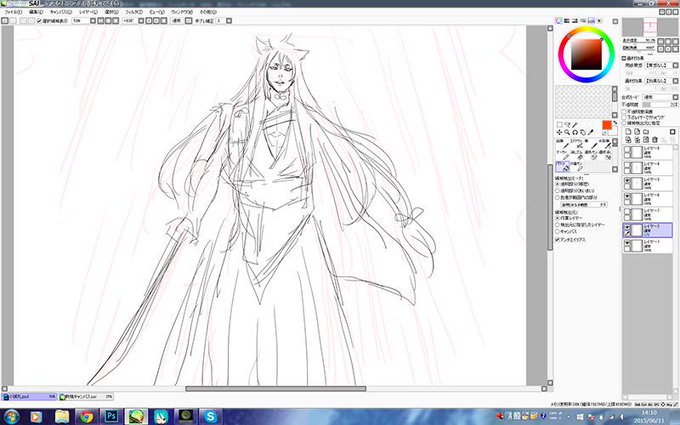Collapse the paper effects section
Image resolution: width=680 pixels, height=425 pixels.
624,58
